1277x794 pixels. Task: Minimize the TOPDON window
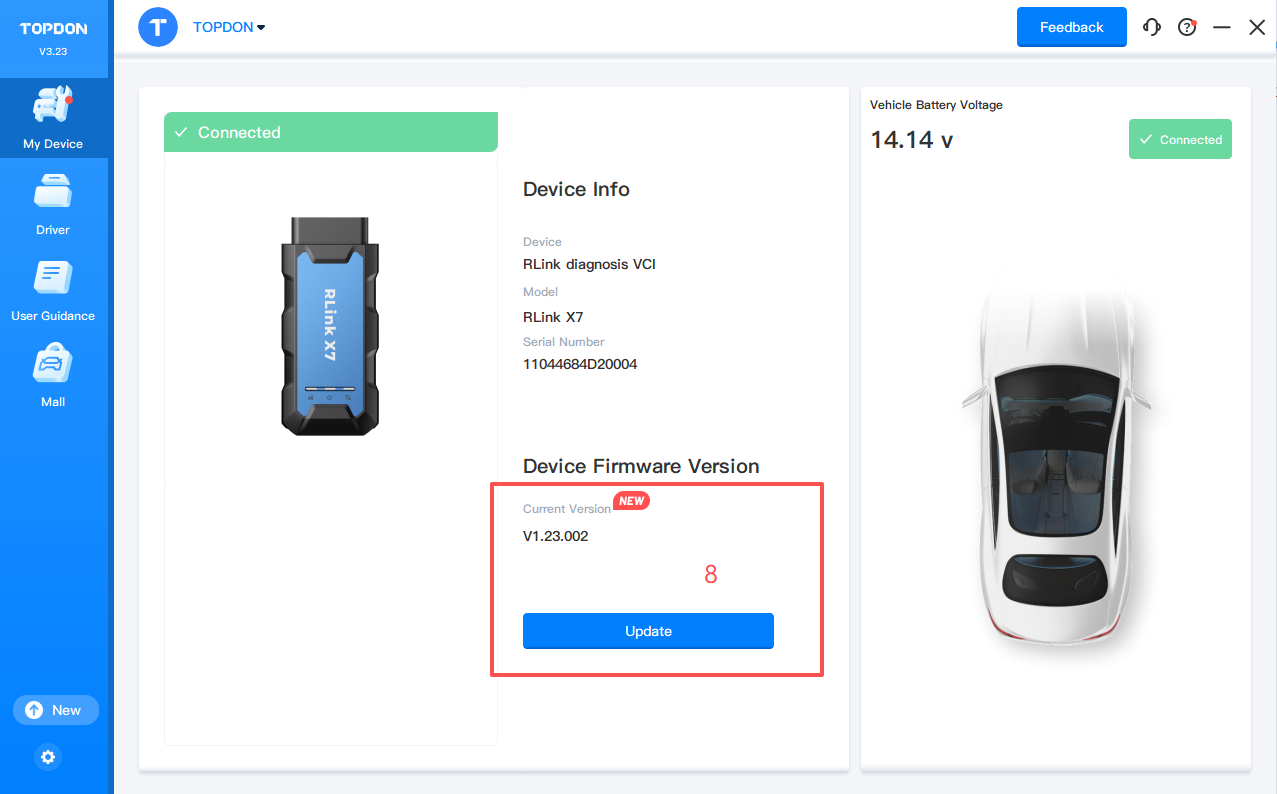coord(1221,28)
